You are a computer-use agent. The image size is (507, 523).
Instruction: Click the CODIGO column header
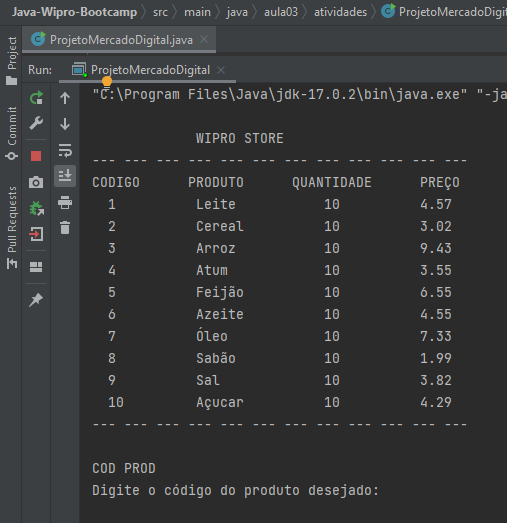(116, 182)
